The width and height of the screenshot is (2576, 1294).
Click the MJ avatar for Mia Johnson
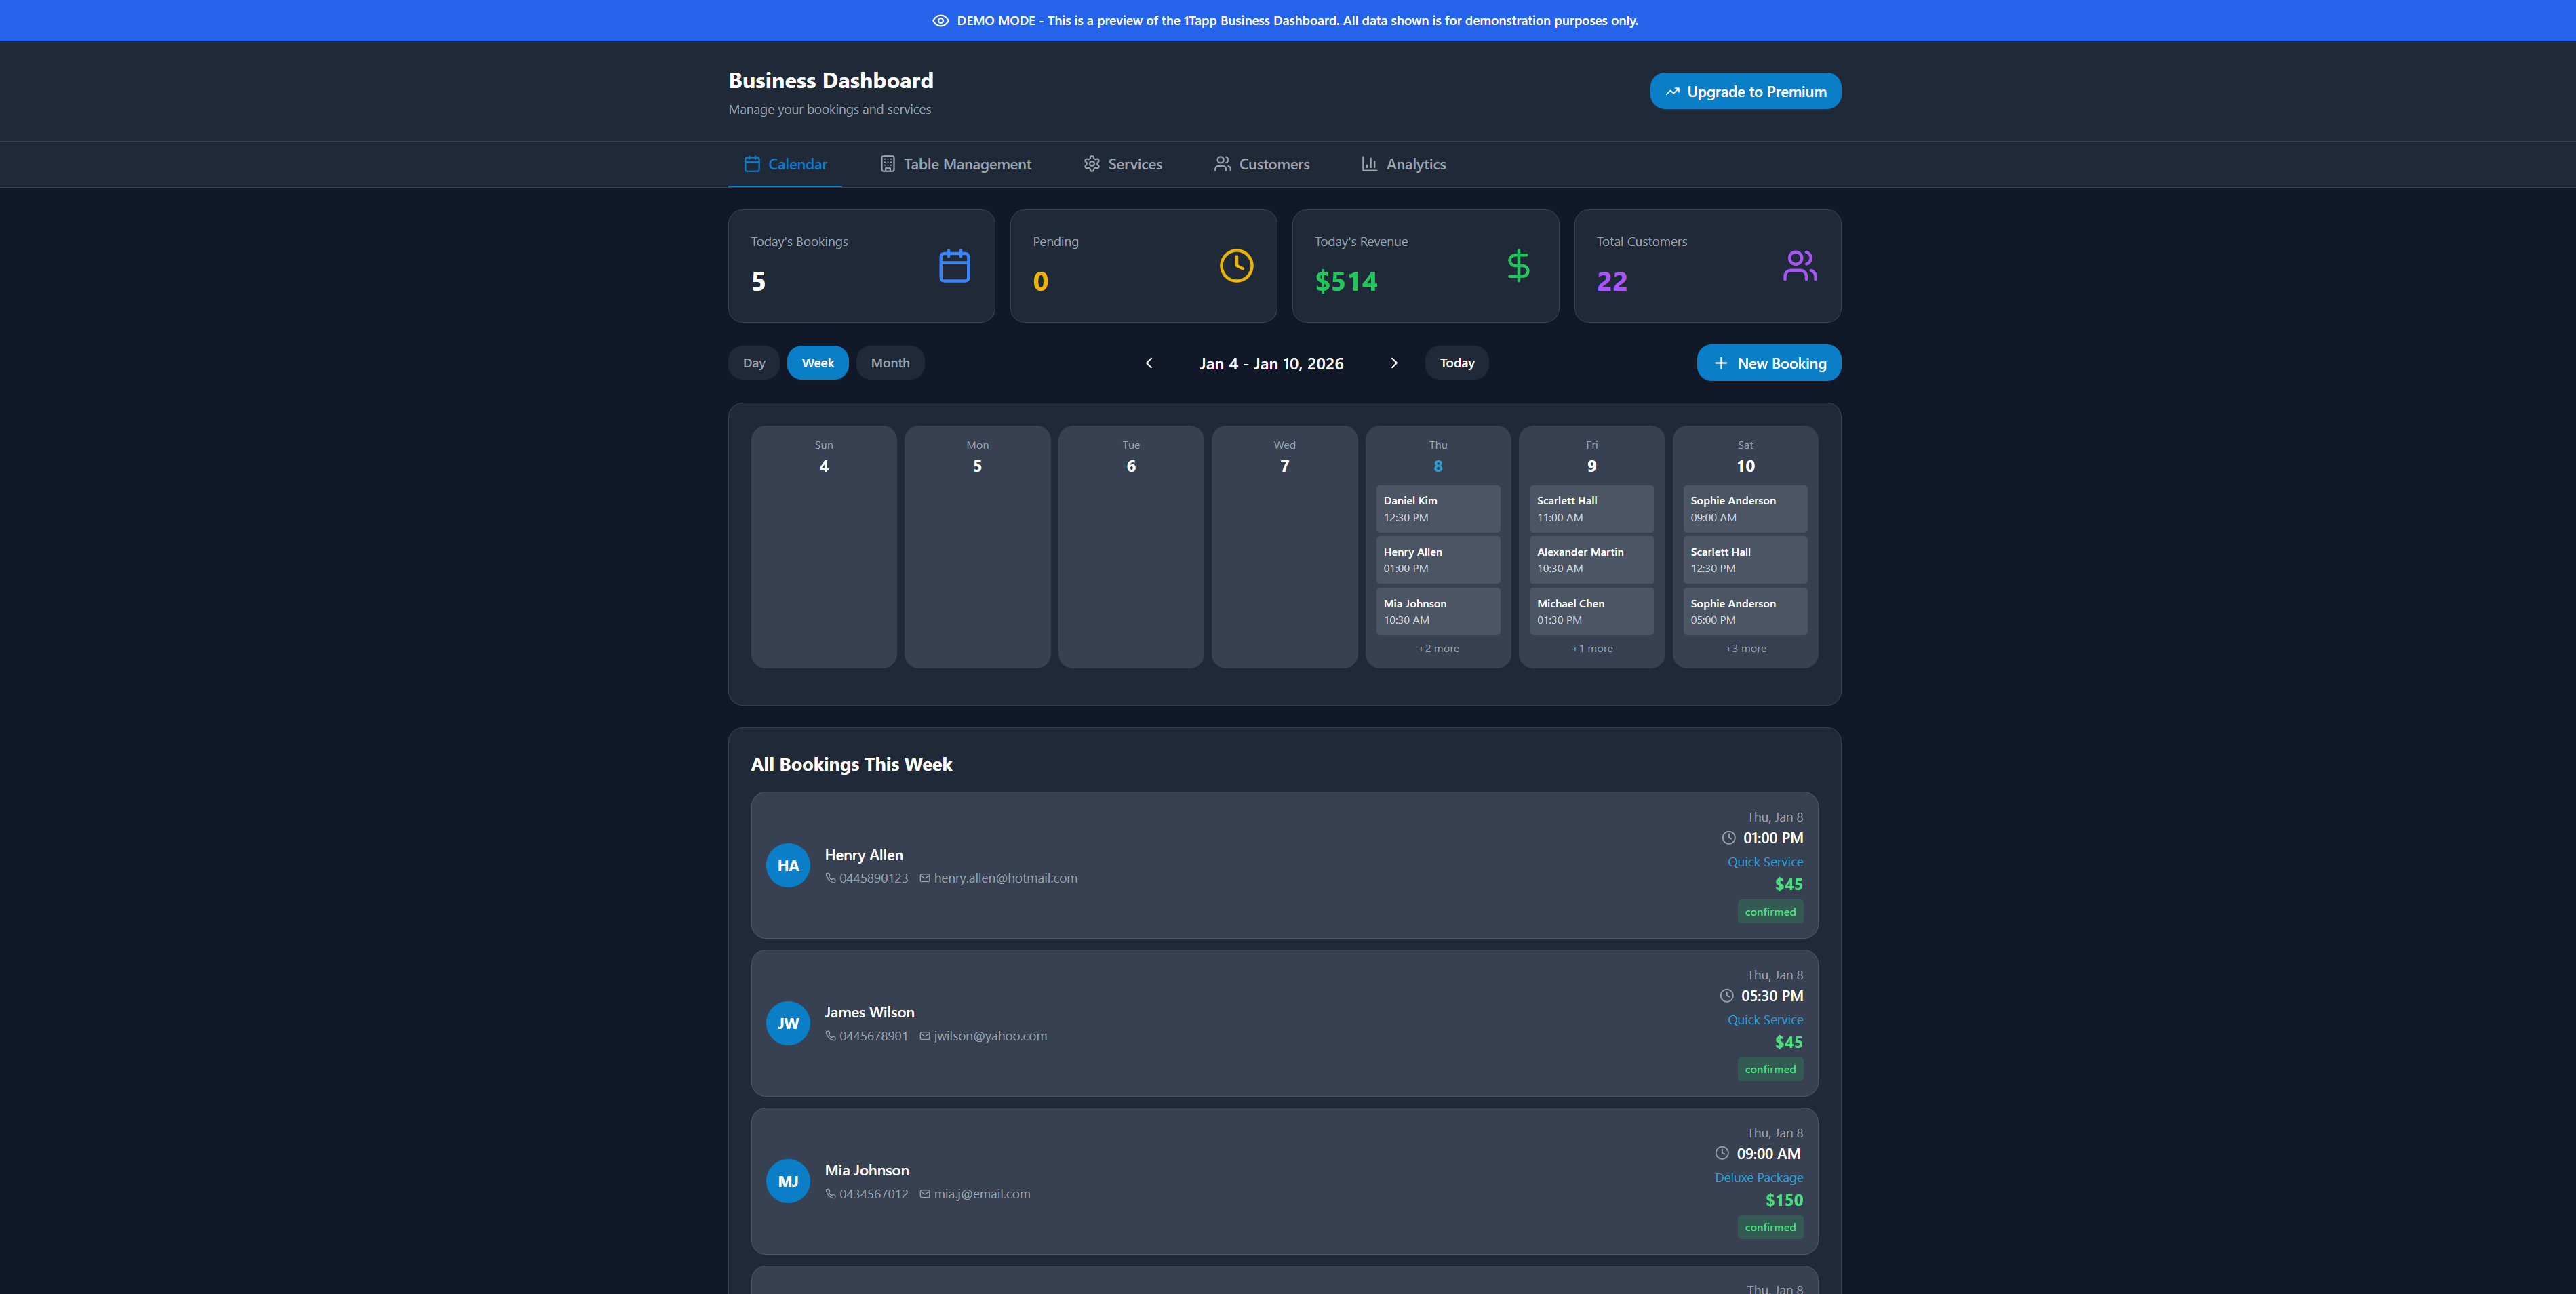point(788,1182)
